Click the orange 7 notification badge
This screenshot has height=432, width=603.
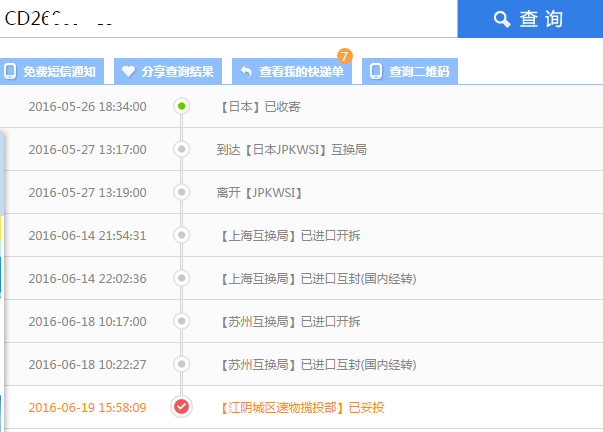345,56
